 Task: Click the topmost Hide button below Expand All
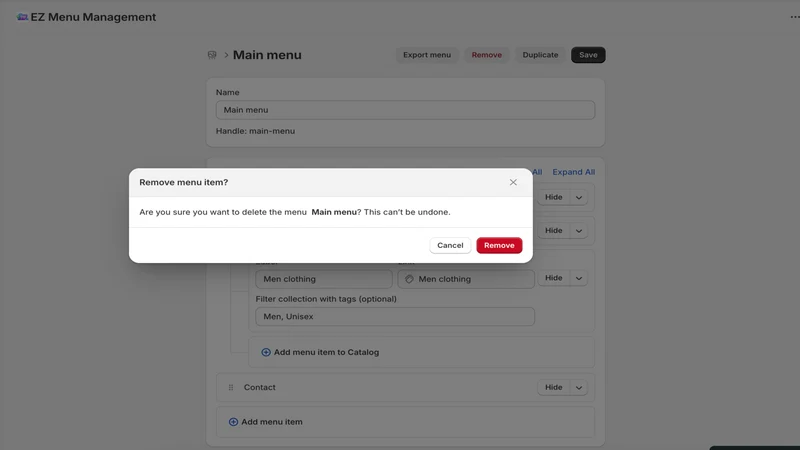tap(554, 197)
